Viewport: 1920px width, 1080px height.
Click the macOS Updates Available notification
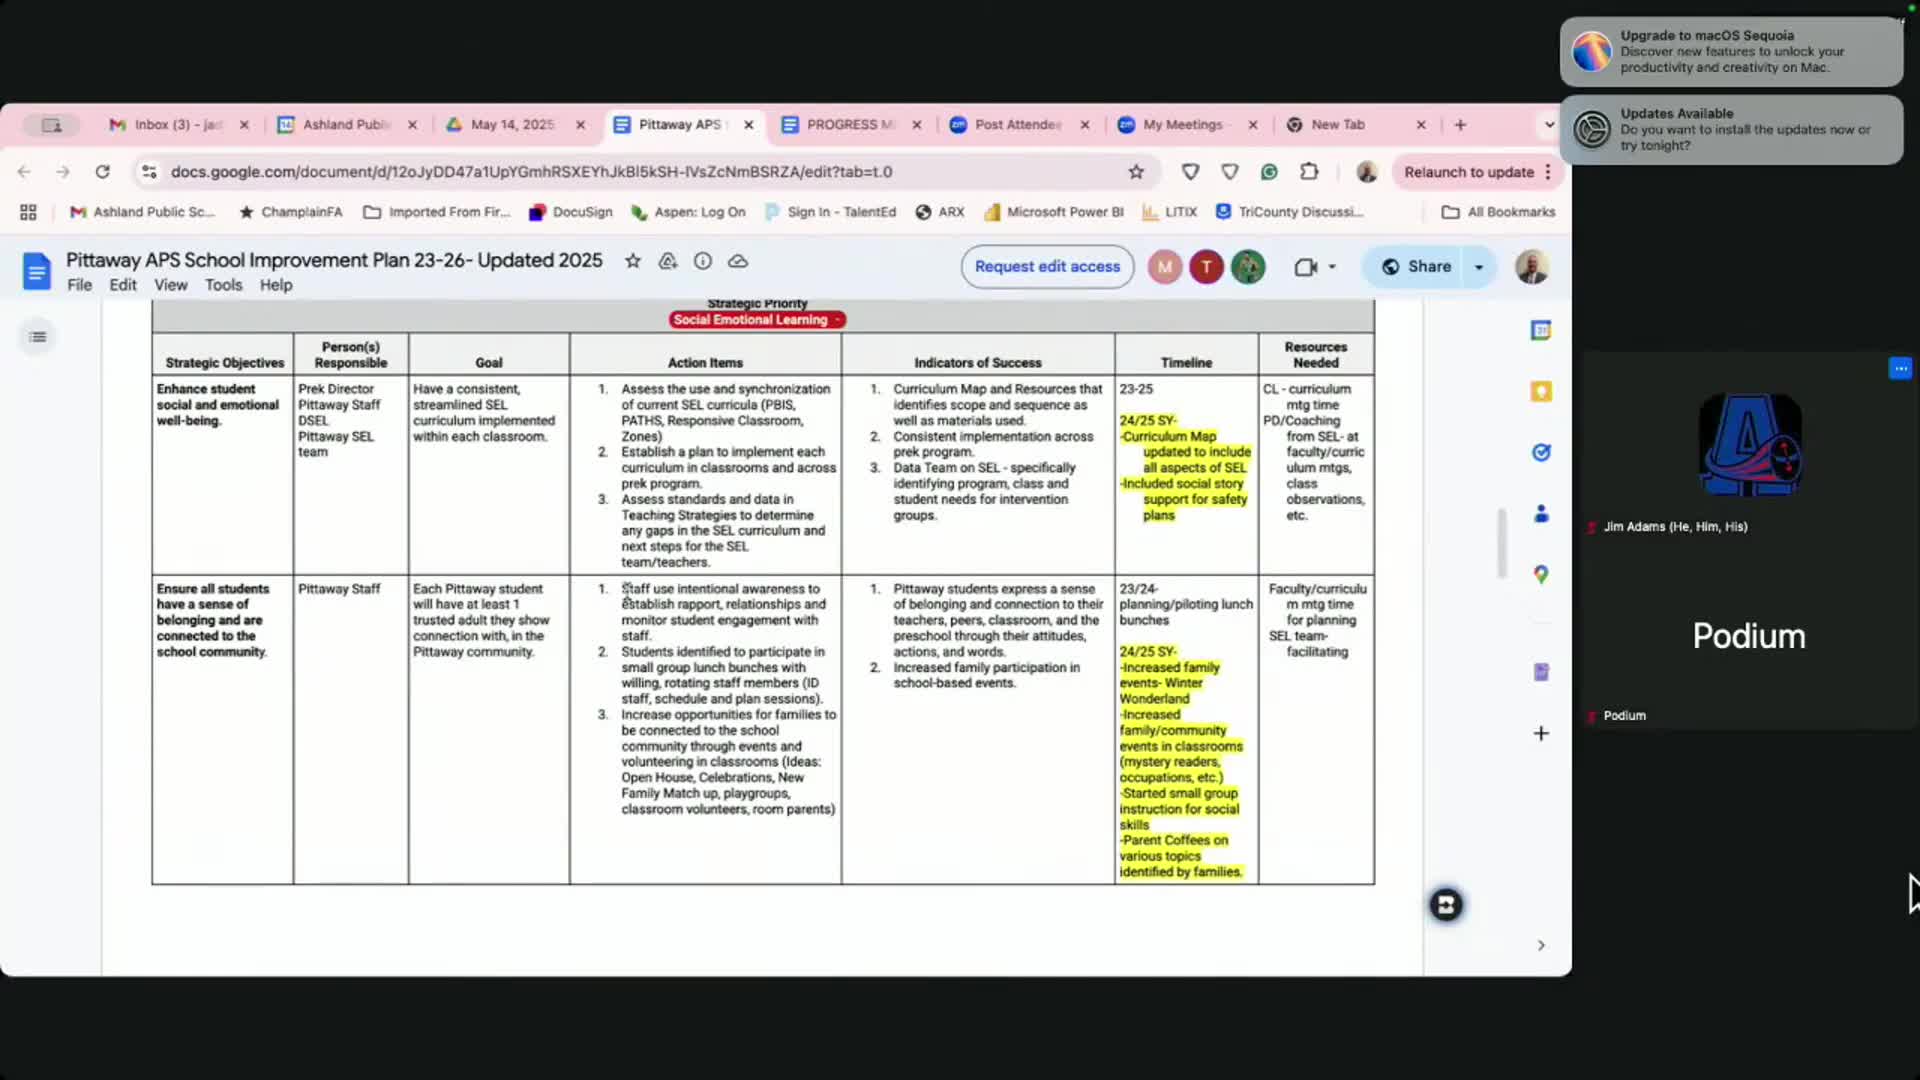tap(1731, 129)
